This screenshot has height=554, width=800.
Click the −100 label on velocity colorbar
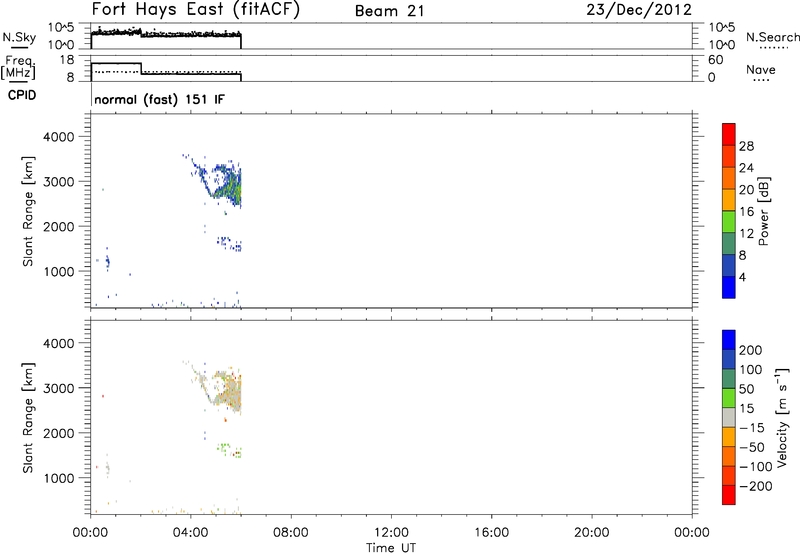[x=755, y=467]
